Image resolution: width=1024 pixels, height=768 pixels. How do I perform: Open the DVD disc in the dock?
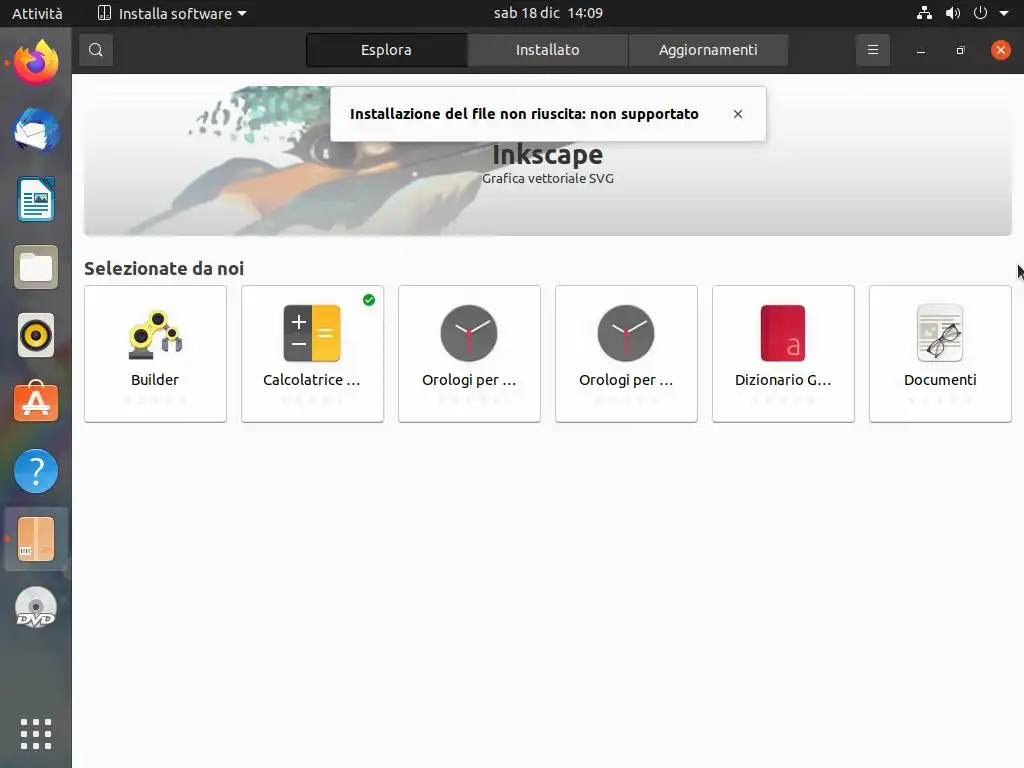36,607
